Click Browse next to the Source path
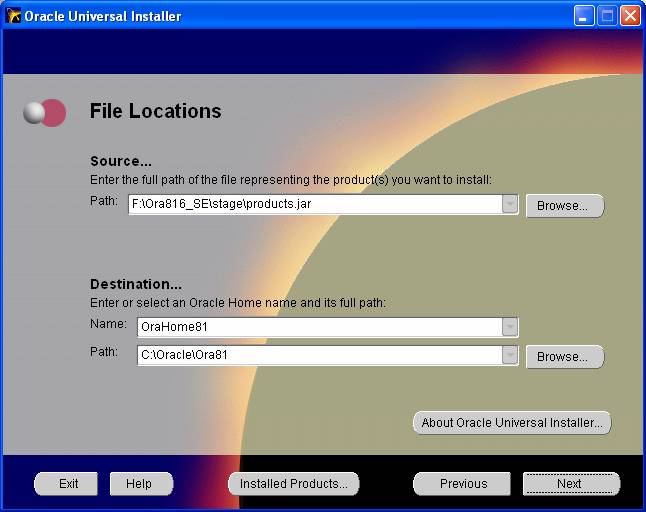Image resolution: width=646 pixels, height=512 pixels. point(564,206)
